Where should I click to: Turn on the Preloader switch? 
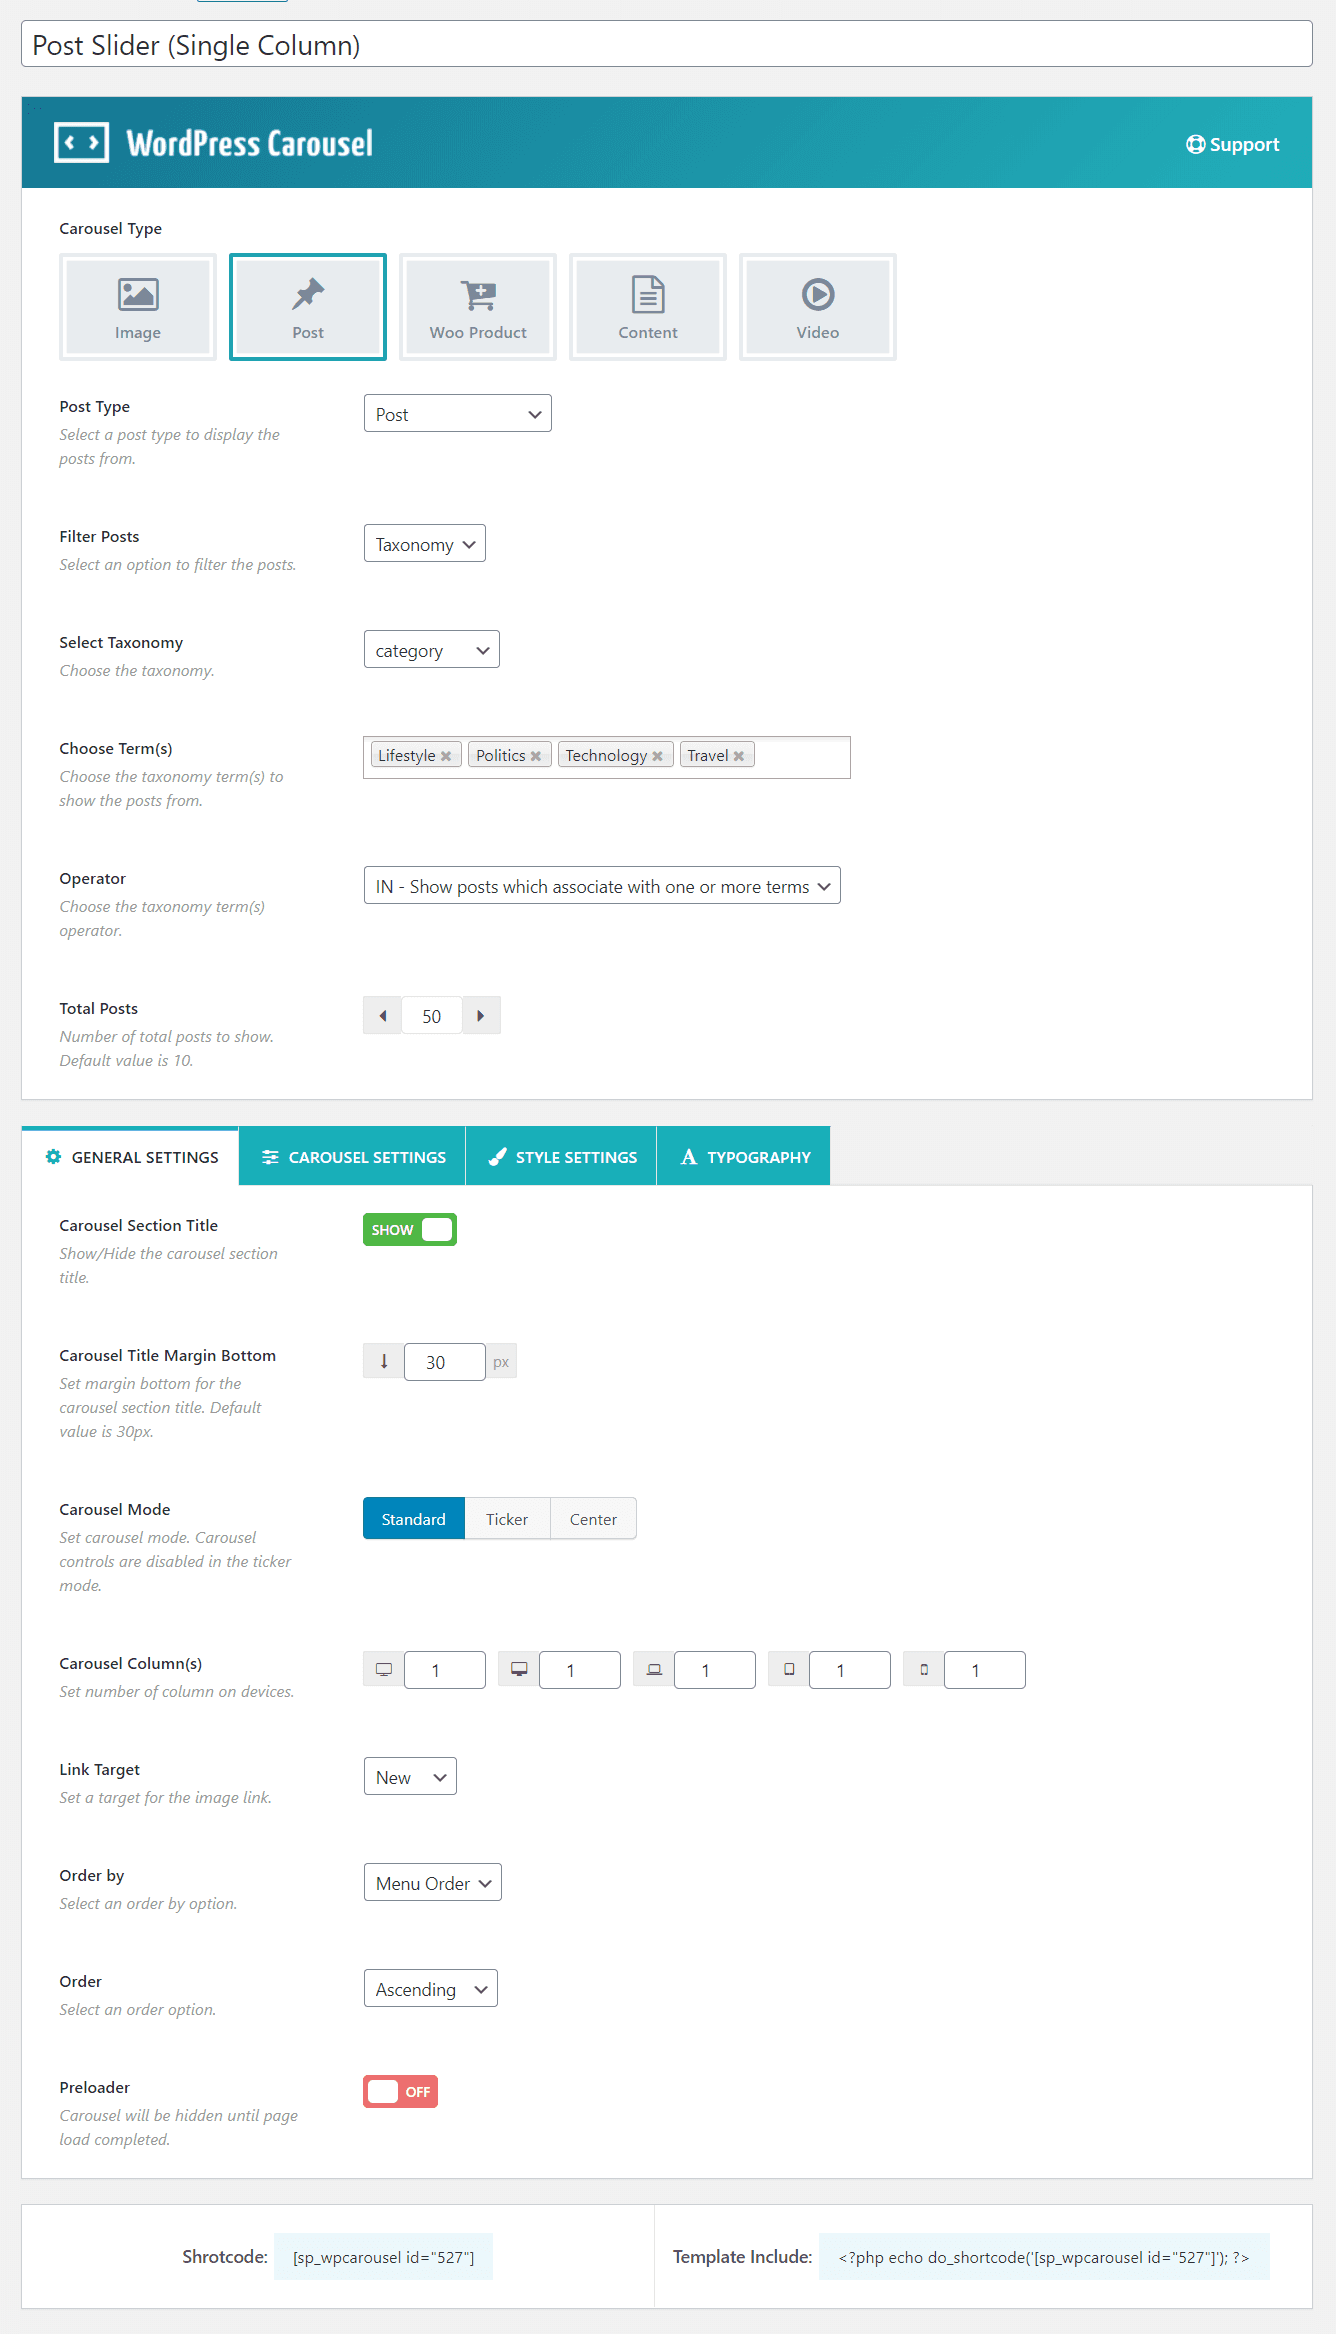point(400,2091)
